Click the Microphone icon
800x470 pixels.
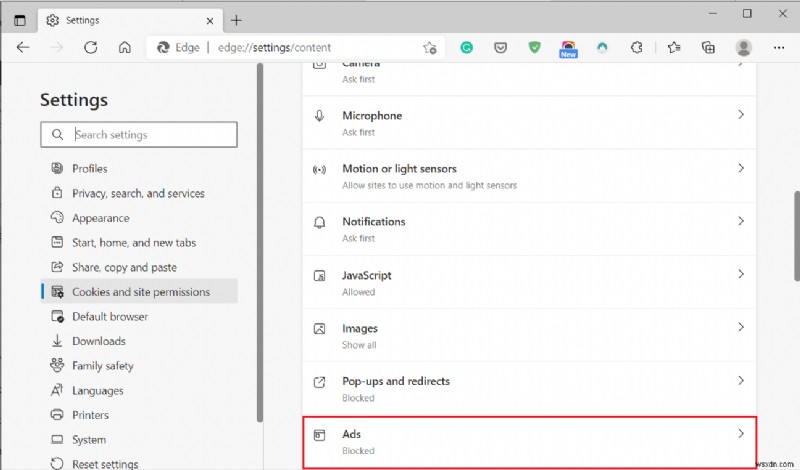click(x=319, y=116)
